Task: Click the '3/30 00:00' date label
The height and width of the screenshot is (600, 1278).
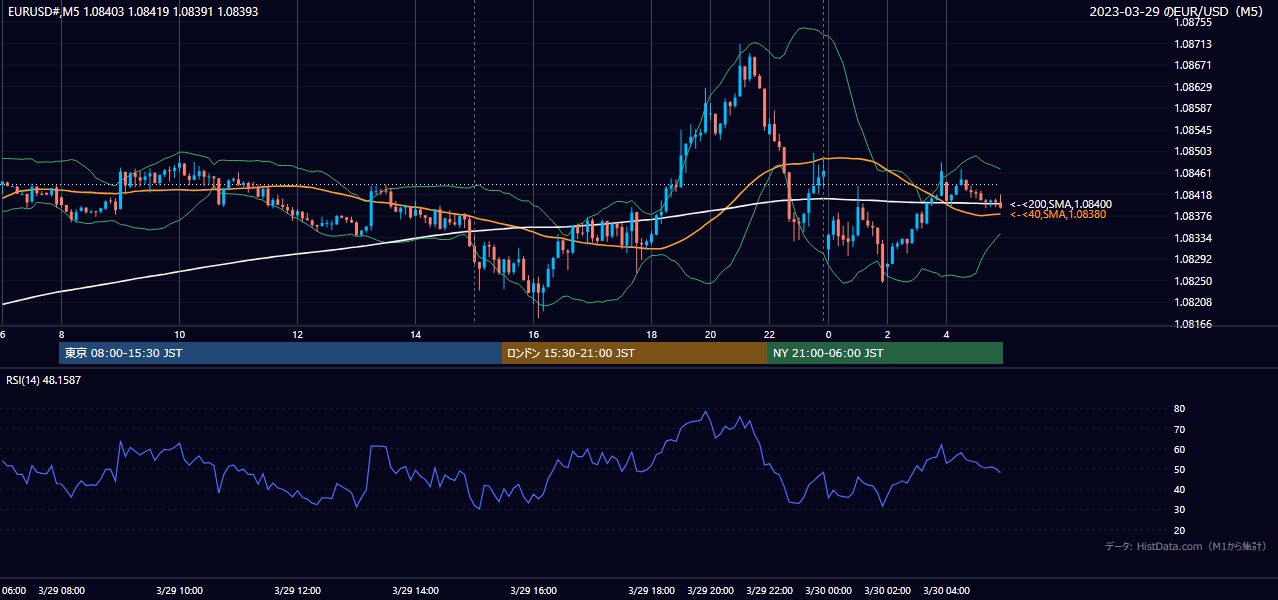Action: pyautogui.click(x=828, y=591)
